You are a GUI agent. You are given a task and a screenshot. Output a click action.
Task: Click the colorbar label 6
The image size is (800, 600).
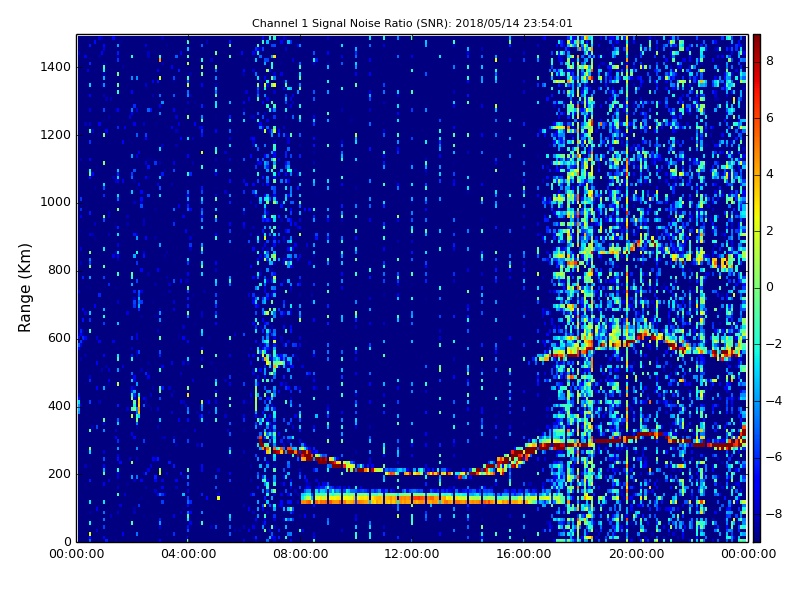[x=770, y=118]
